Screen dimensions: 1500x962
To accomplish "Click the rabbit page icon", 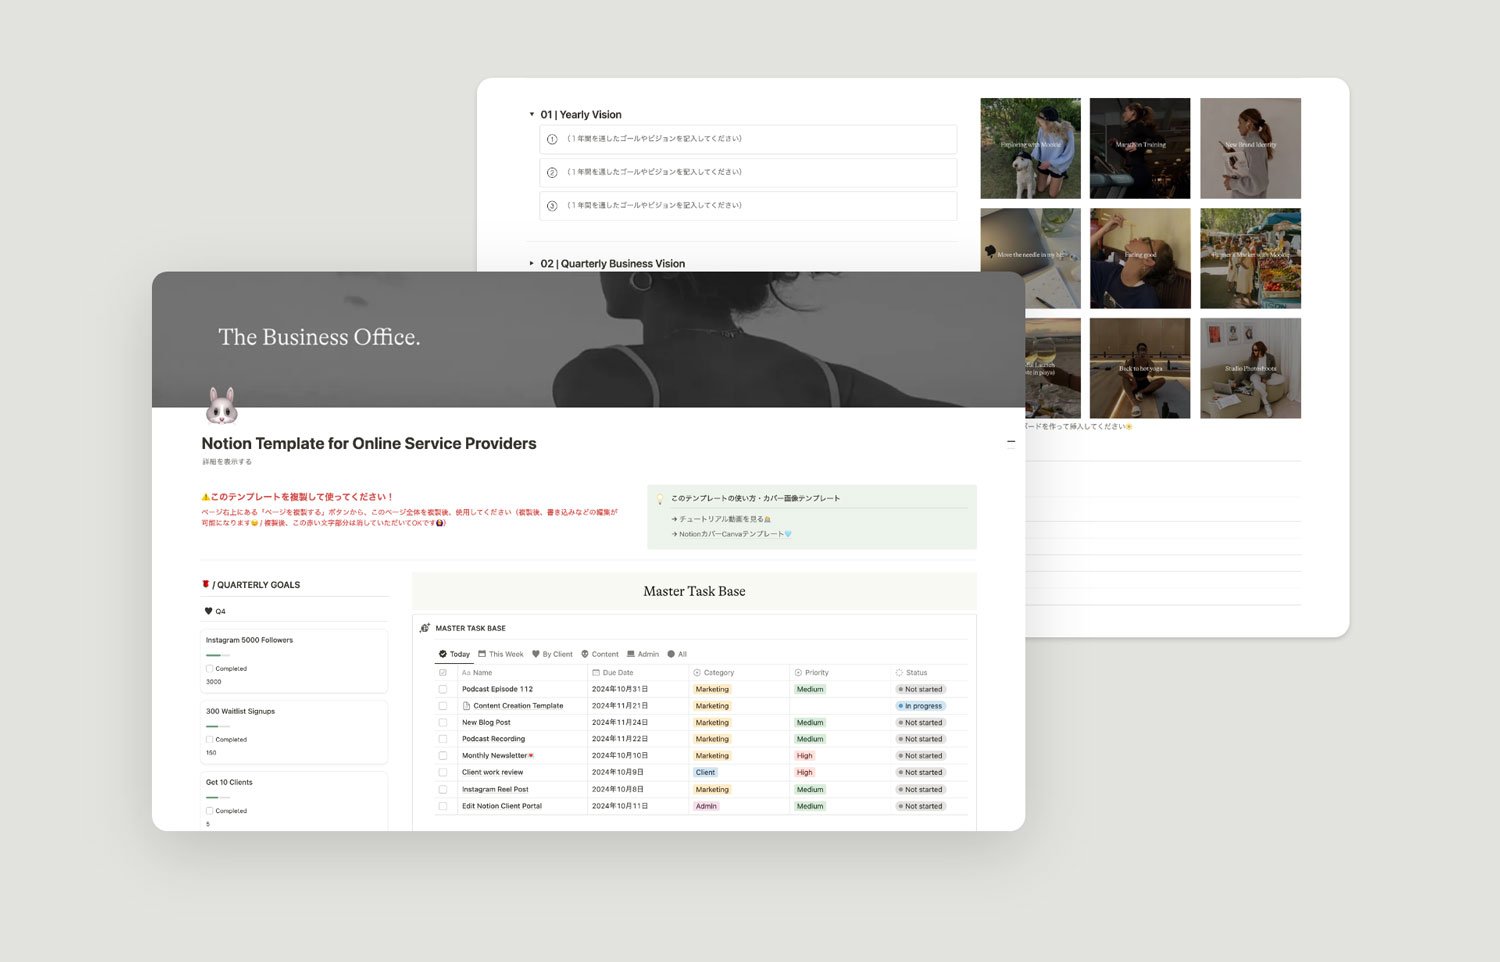I will point(222,406).
